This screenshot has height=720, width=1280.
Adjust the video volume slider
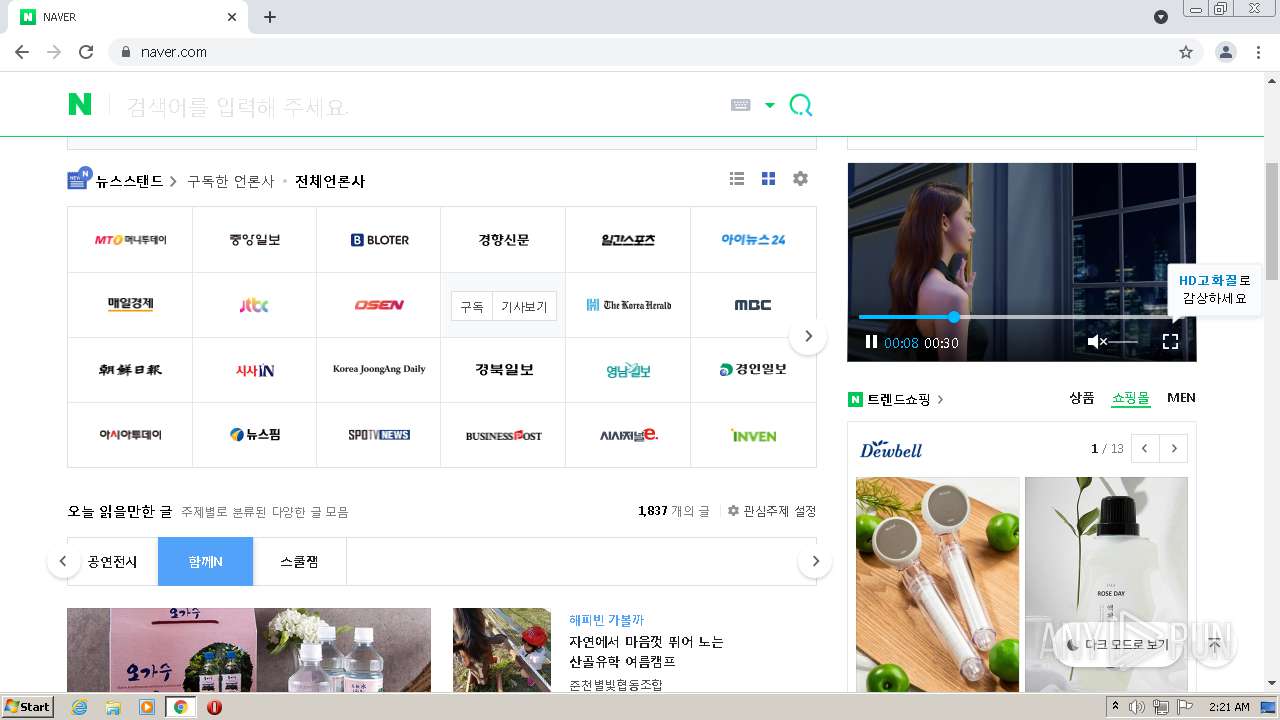coord(1124,342)
